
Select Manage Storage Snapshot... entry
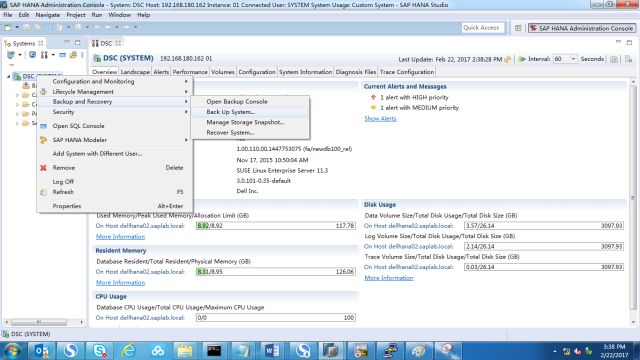(245, 122)
